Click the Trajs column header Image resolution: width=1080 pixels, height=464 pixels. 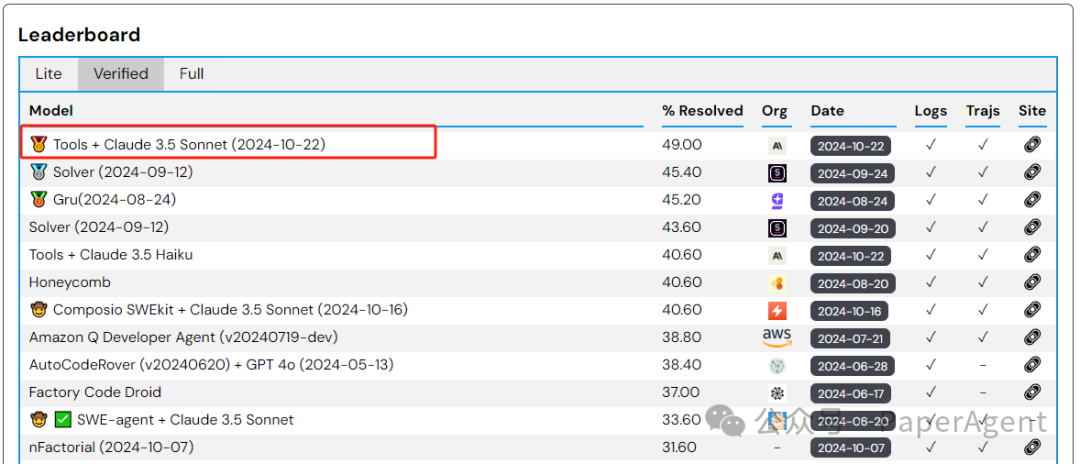coord(983,111)
